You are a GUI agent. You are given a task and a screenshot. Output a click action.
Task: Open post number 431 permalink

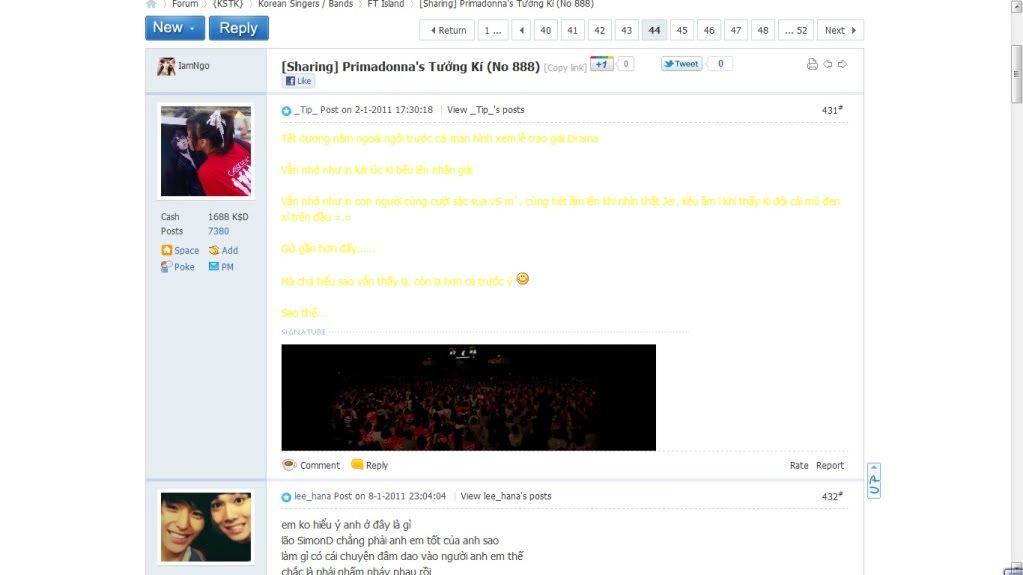[832, 110]
